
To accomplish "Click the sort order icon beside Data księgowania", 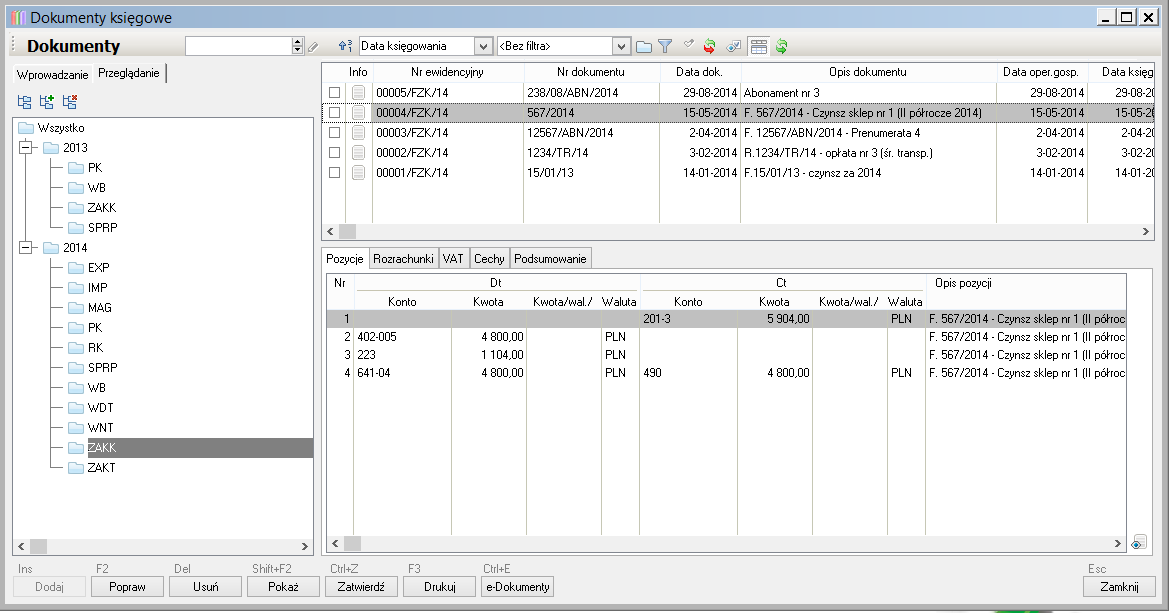I will [x=345, y=46].
